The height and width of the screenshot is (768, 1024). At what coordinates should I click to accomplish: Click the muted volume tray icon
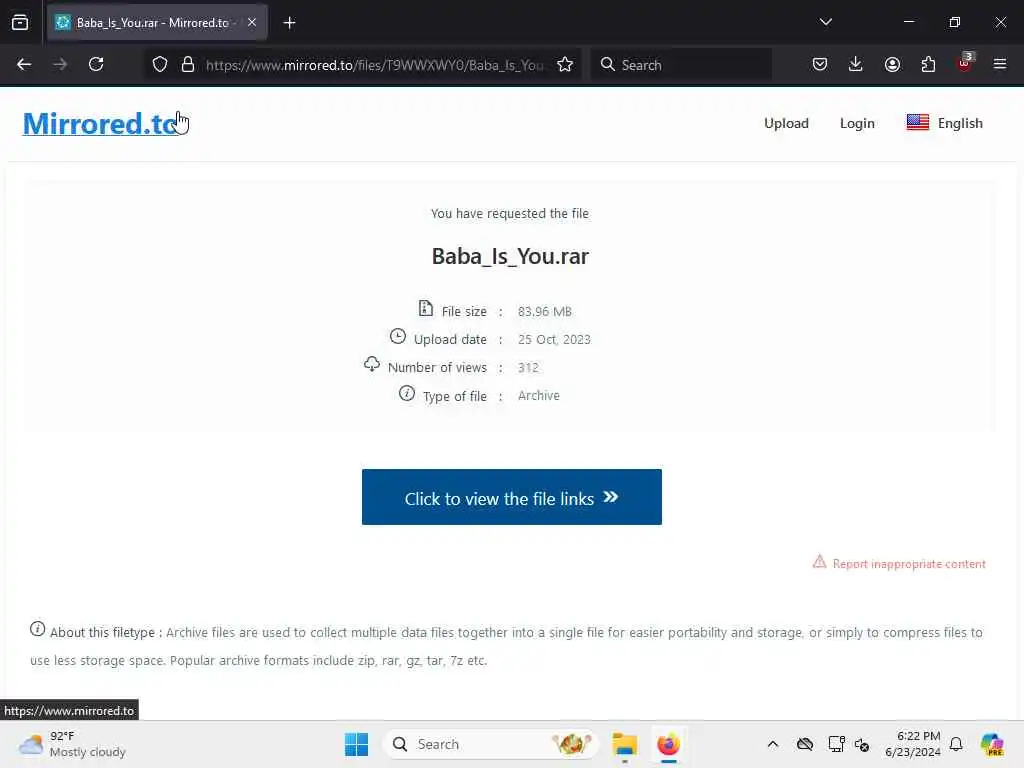click(x=862, y=744)
